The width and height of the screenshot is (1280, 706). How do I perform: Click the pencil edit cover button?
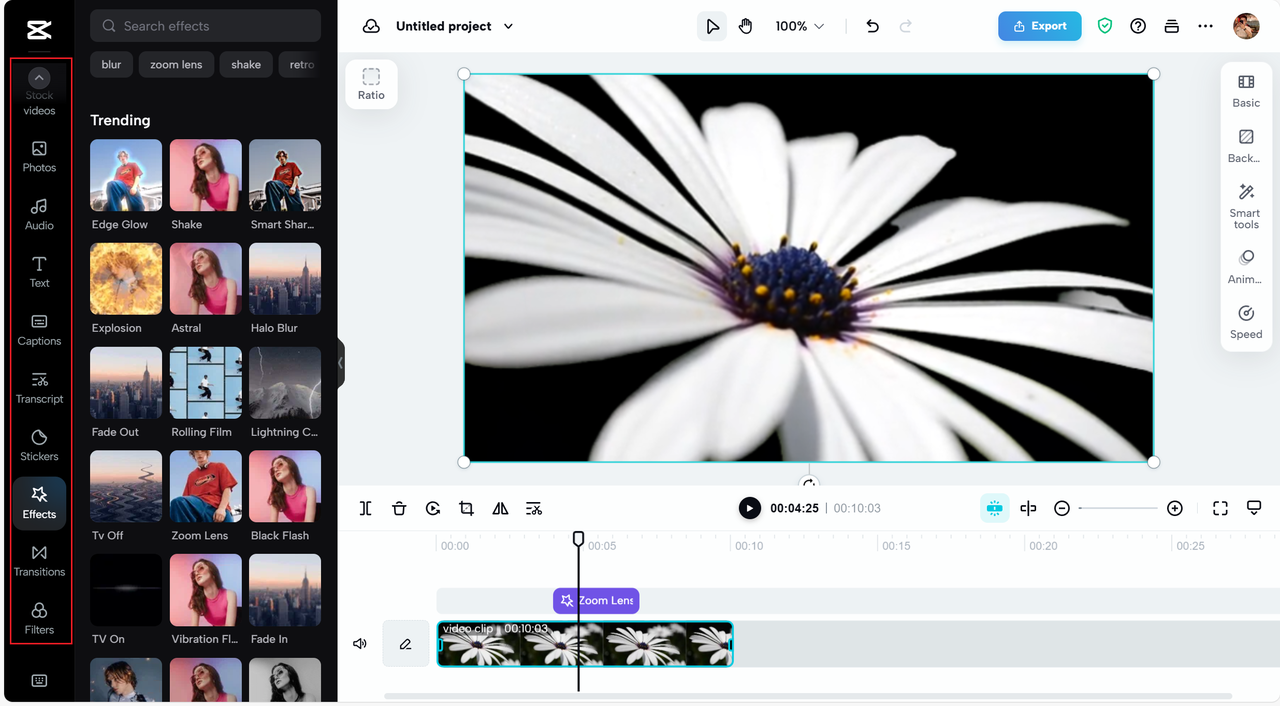[x=406, y=644]
